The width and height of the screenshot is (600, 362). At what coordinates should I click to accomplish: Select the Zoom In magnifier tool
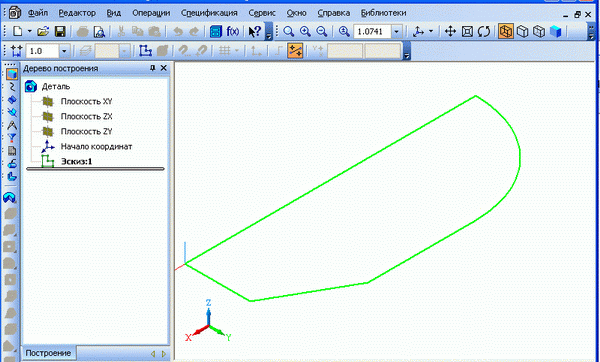coord(305,31)
